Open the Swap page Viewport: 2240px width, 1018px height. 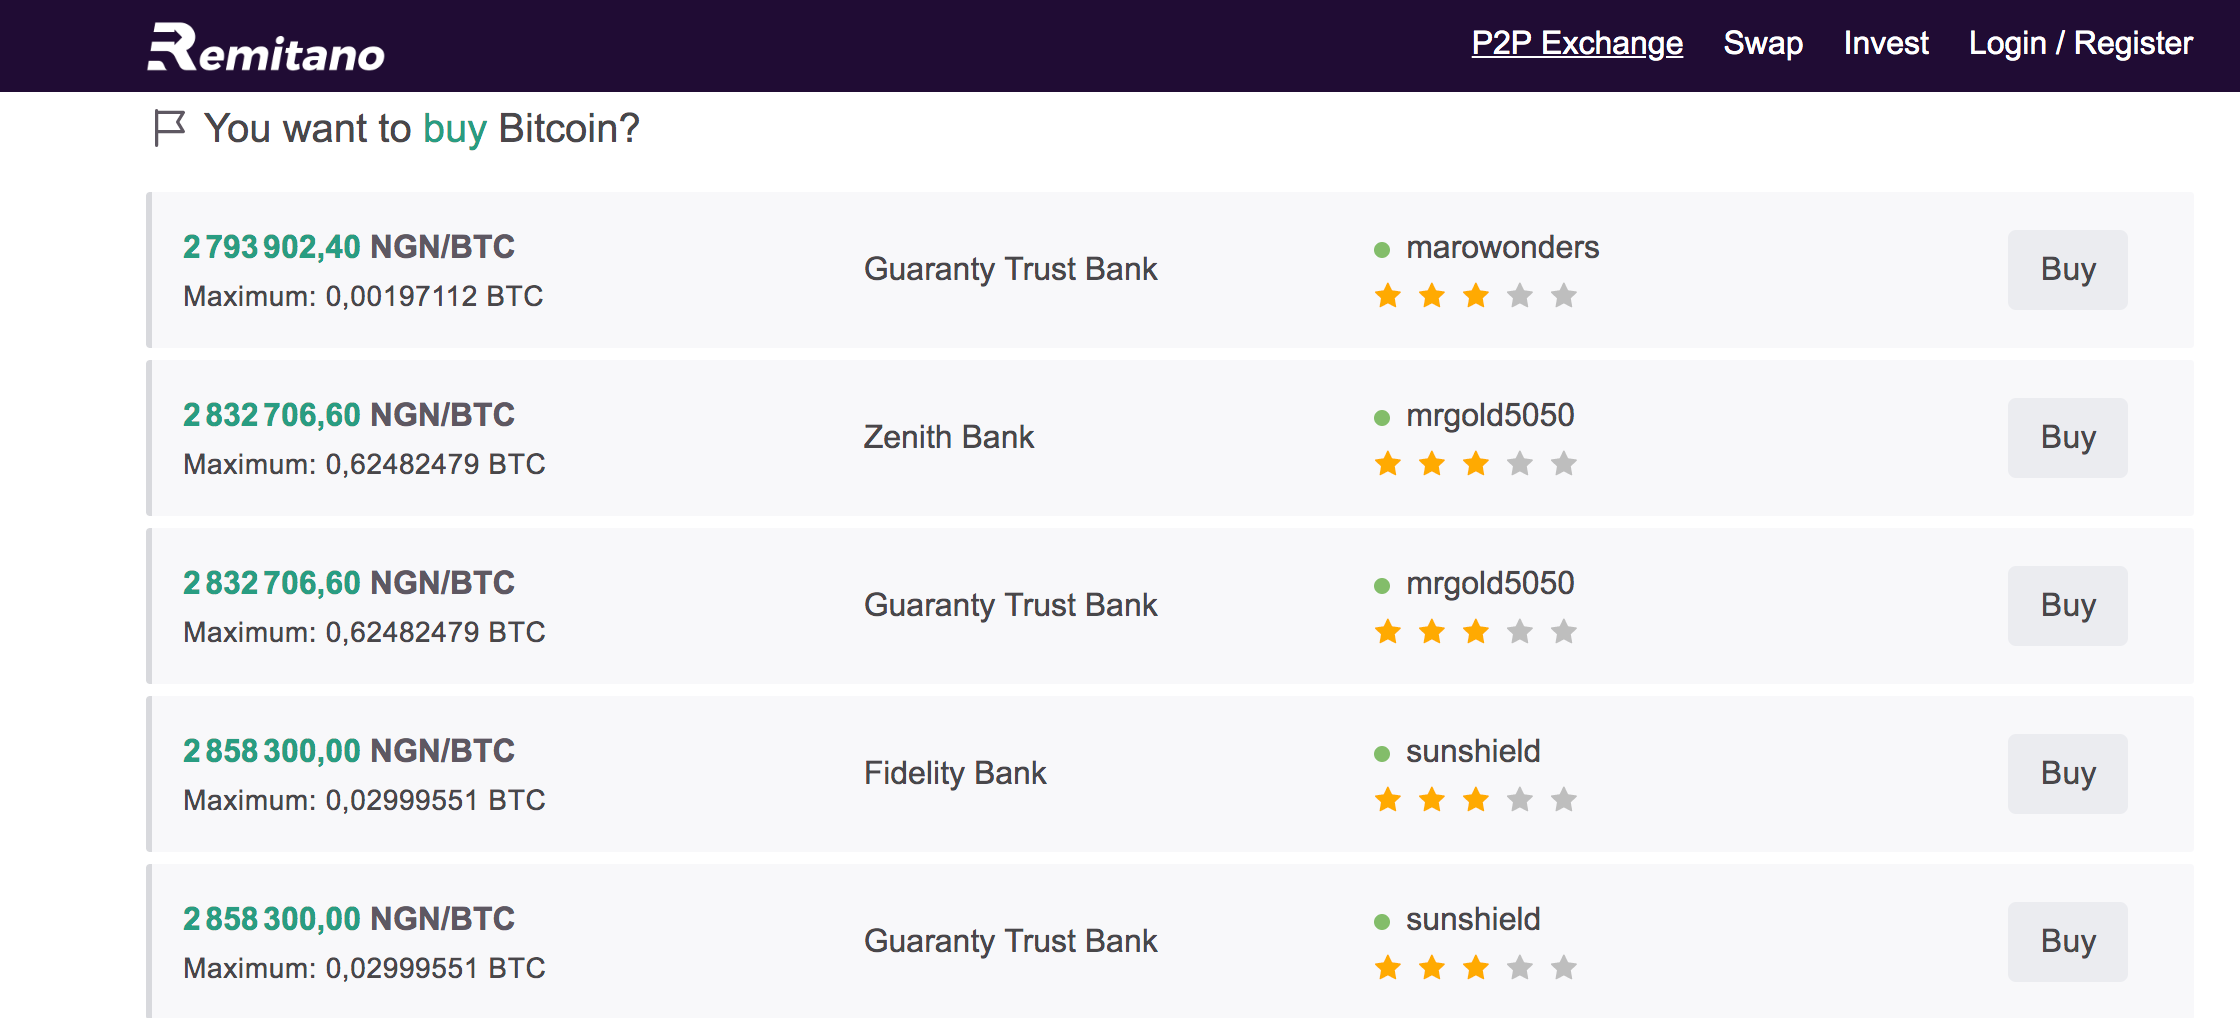click(x=1763, y=43)
